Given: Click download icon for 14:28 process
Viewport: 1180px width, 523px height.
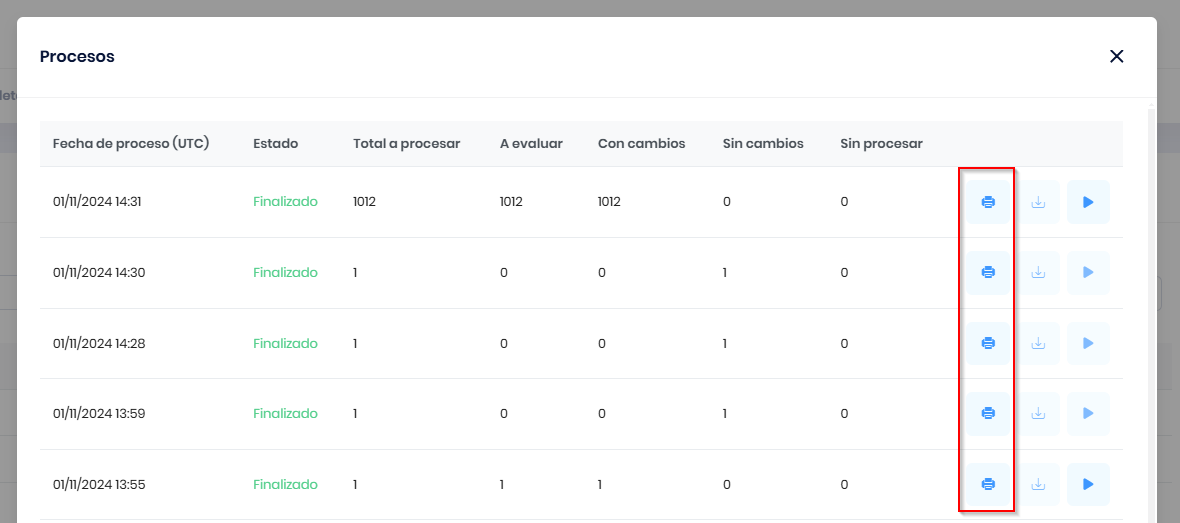Looking at the screenshot, I should [1039, 343].
